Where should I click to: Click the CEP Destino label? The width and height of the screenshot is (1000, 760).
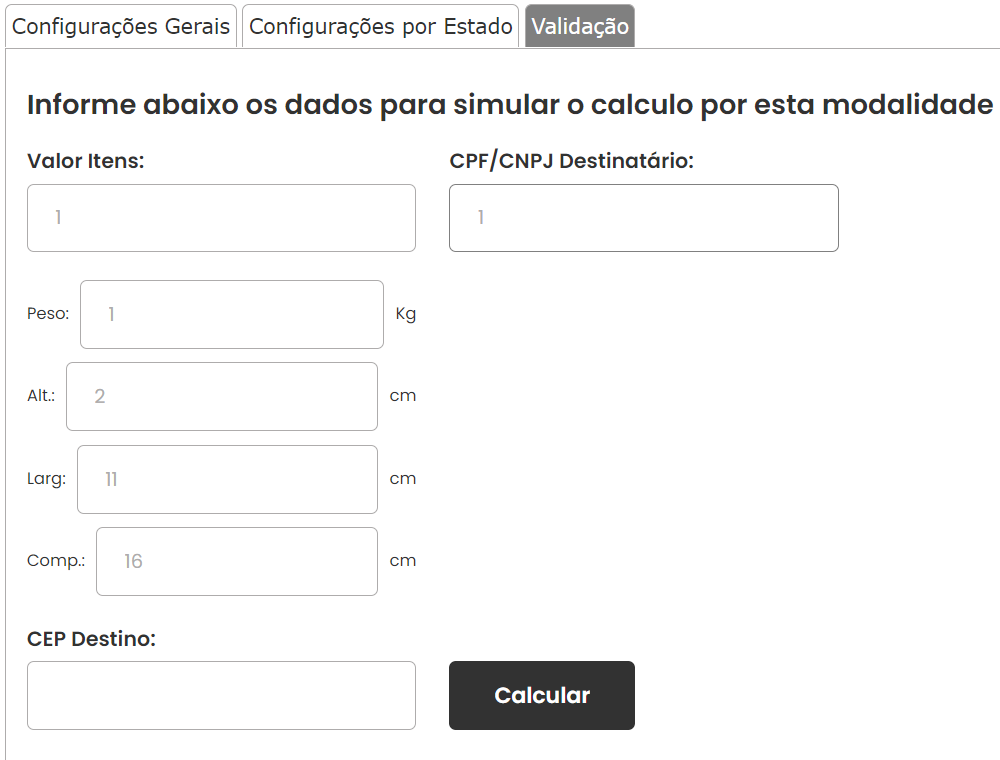click(x=91, y=639)
